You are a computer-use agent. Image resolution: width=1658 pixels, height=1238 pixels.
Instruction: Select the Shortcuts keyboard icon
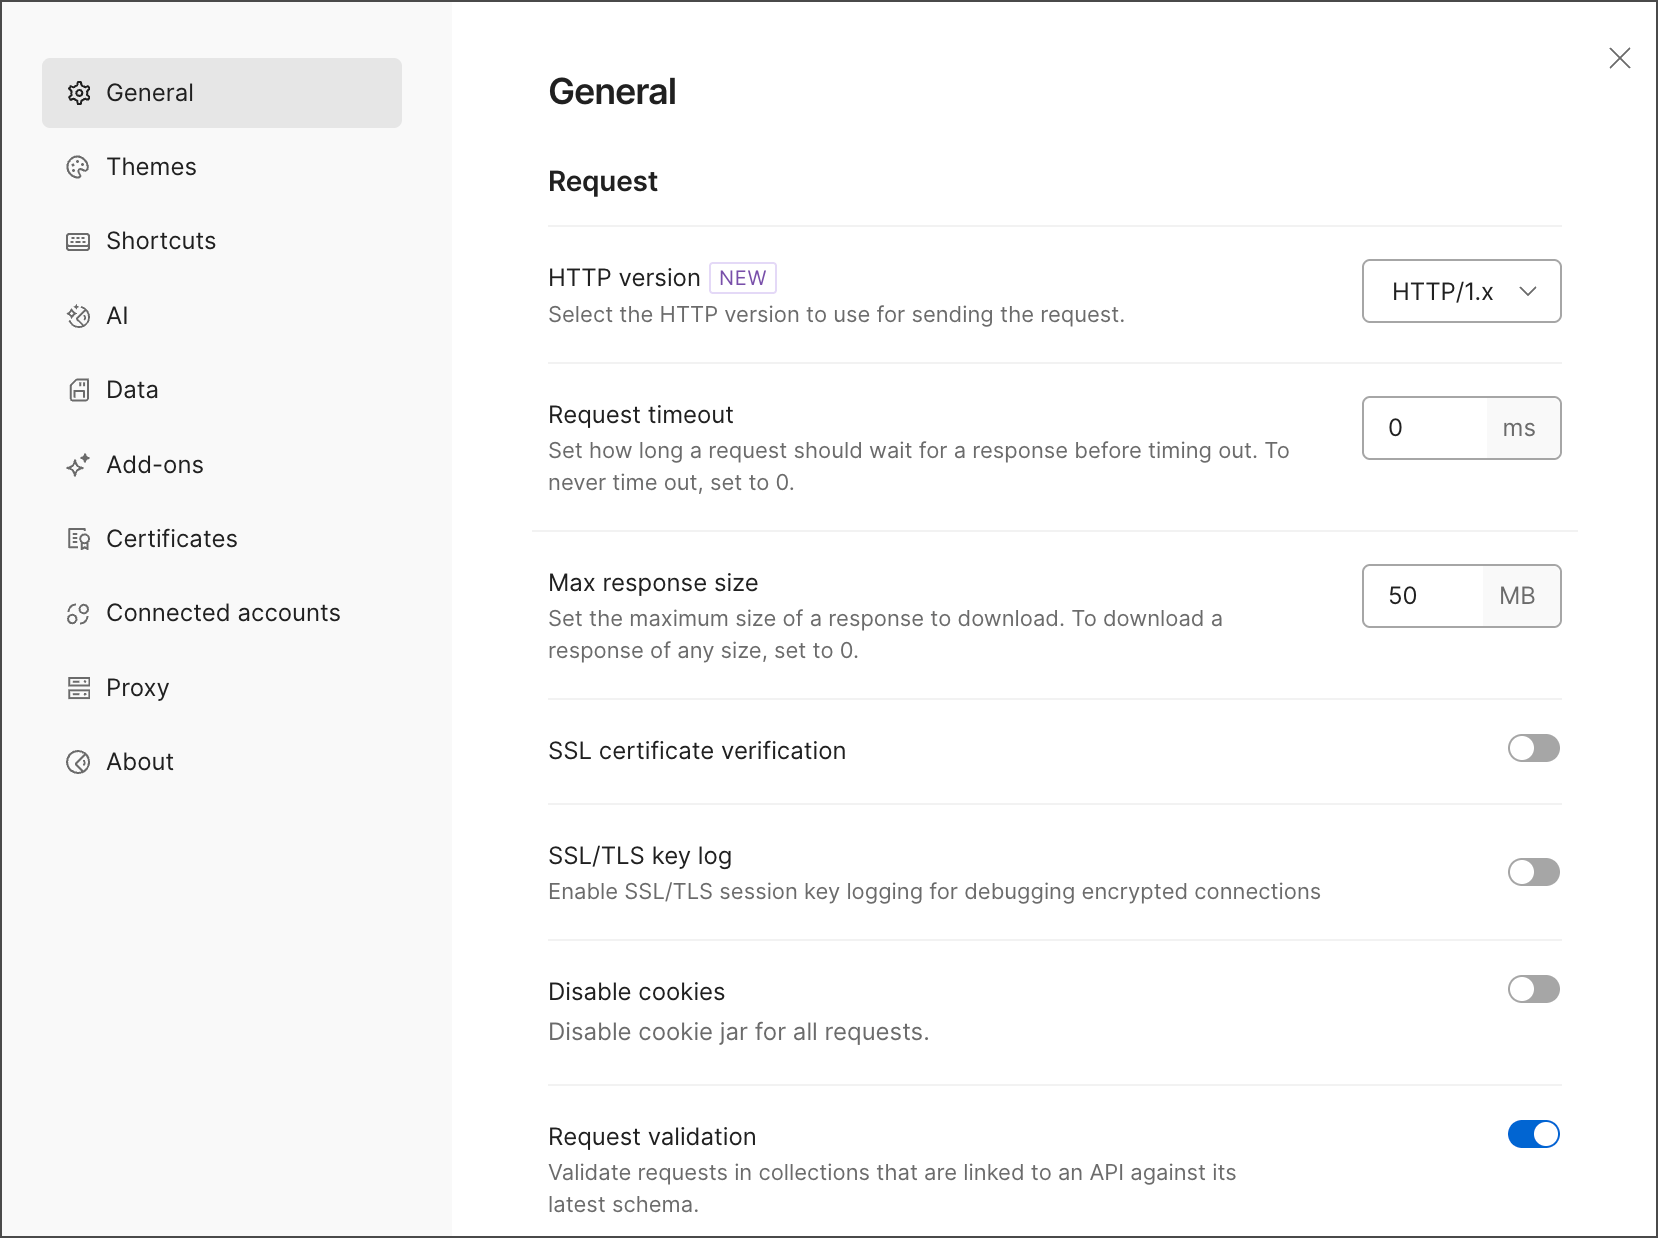pos(78,241)
